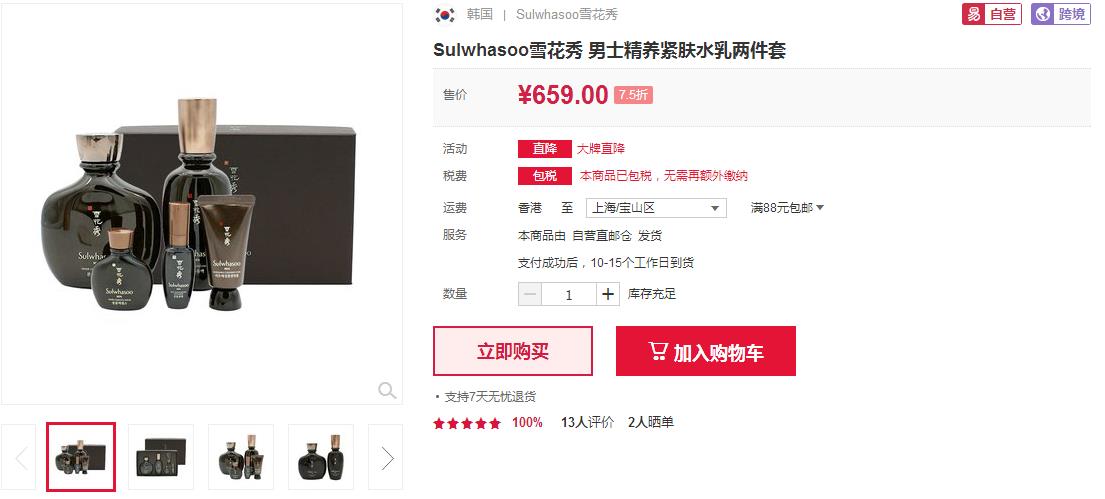The width and height of the screenshot is (1105, 499).
Task: Increase quantity with the plus button
Action: pyautogui.click(x=607, y=295)
